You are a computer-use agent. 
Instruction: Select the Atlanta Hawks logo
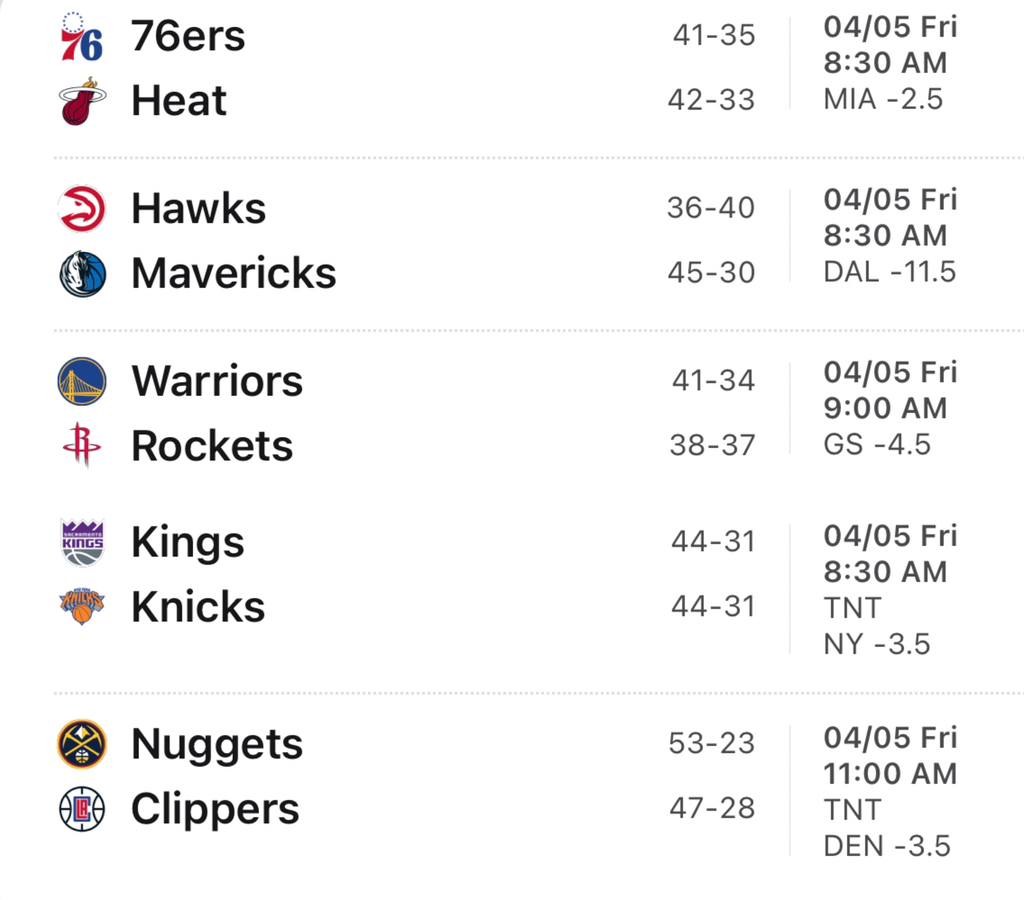[81, 209]
